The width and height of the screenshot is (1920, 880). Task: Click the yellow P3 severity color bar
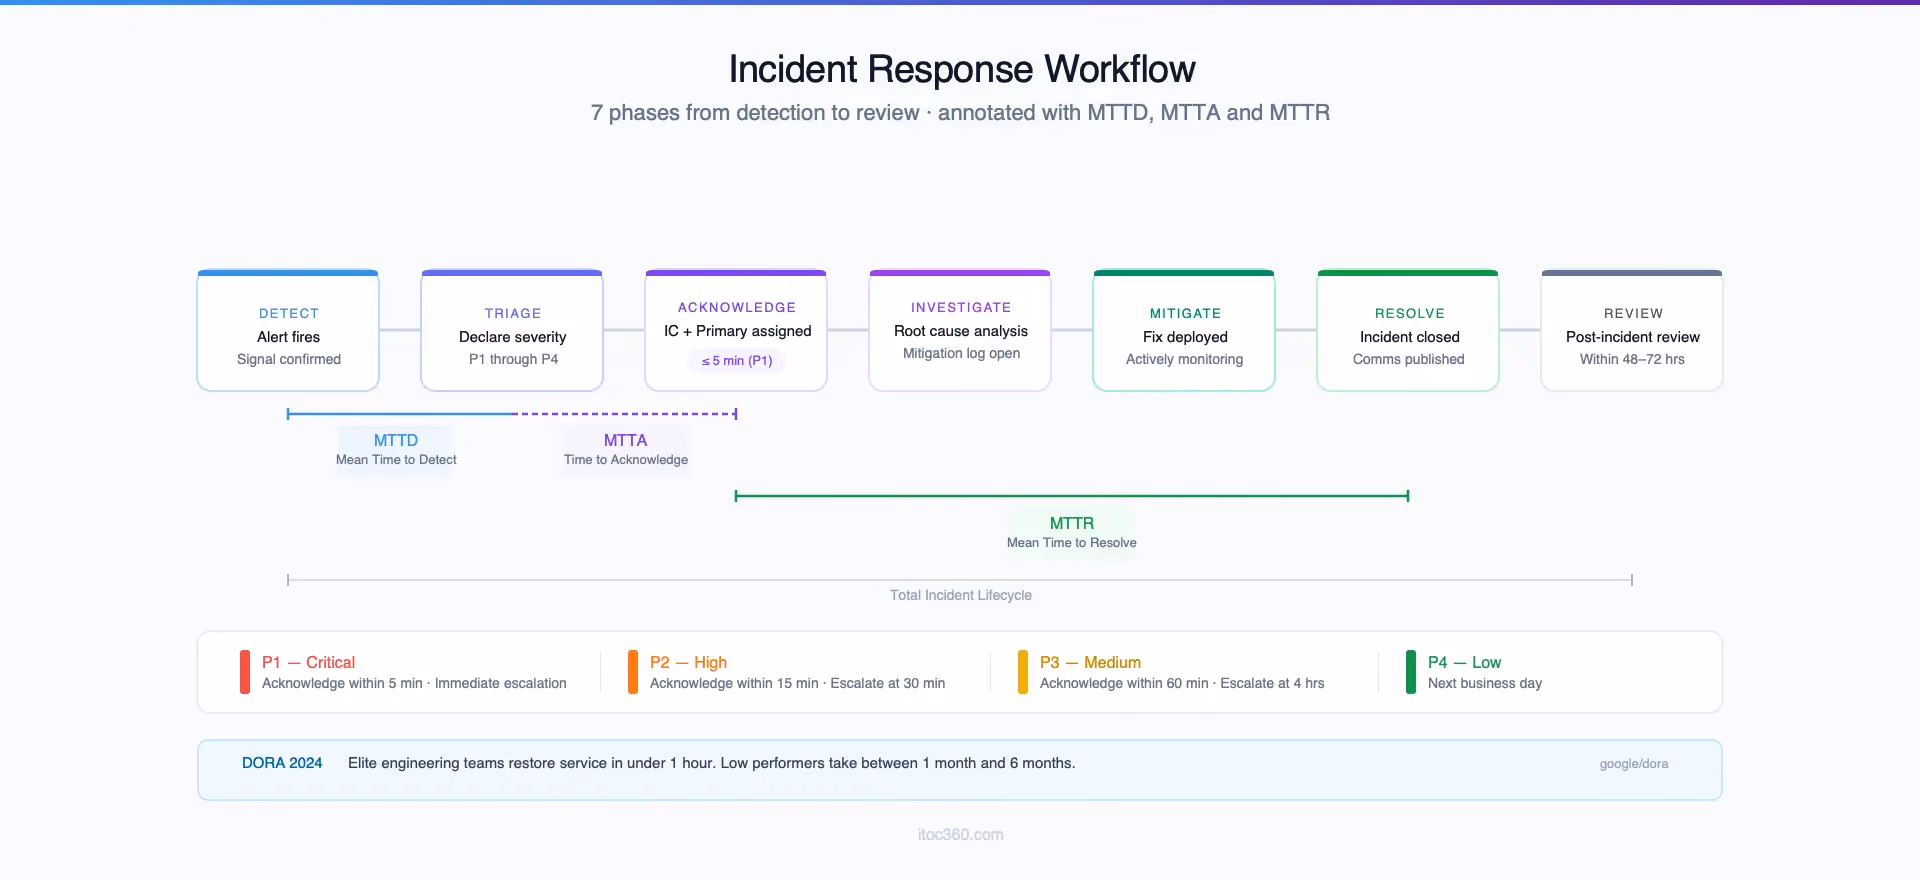pyautogui.click(x=1023, y=672)
